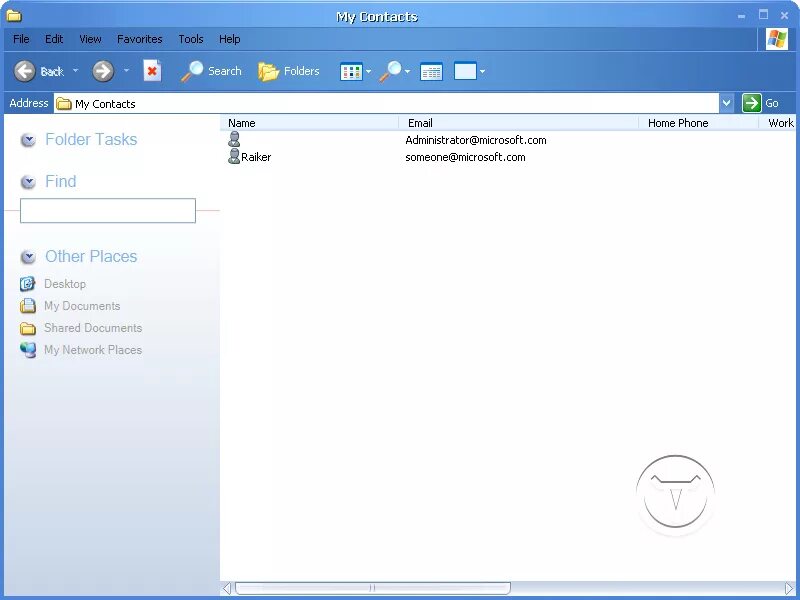Select the Administrator contact person icon
Screen dimensions: 800x600
234,139
